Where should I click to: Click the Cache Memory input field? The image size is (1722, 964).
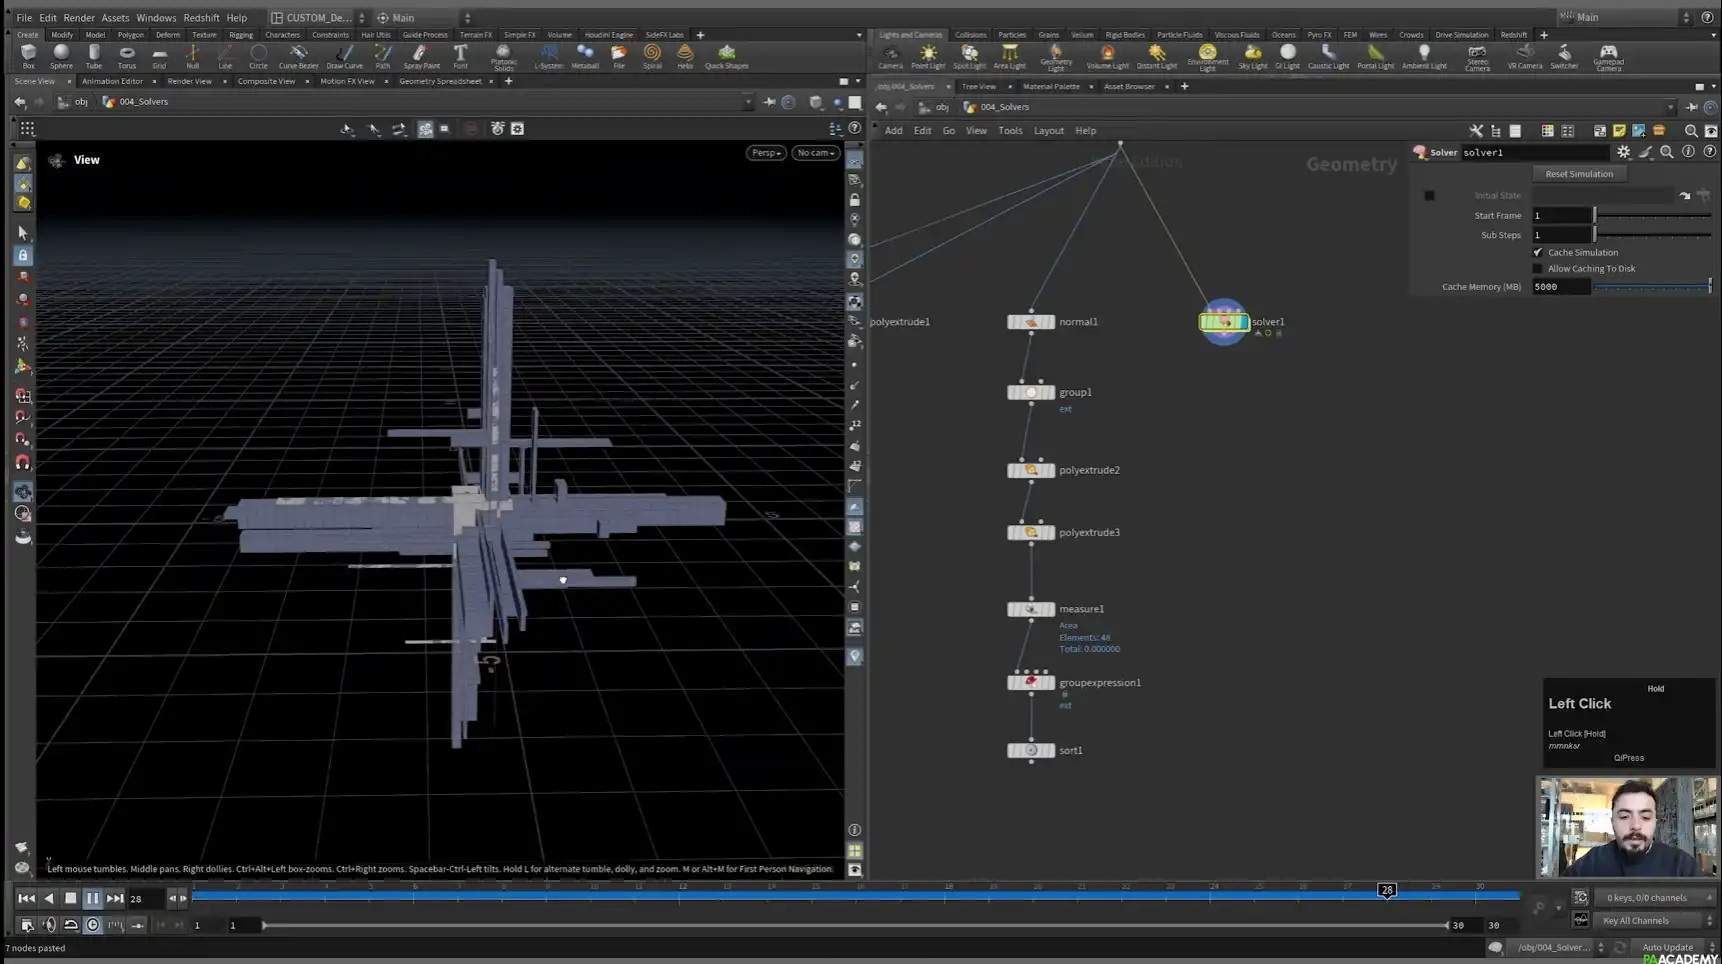pos(1560,287)
